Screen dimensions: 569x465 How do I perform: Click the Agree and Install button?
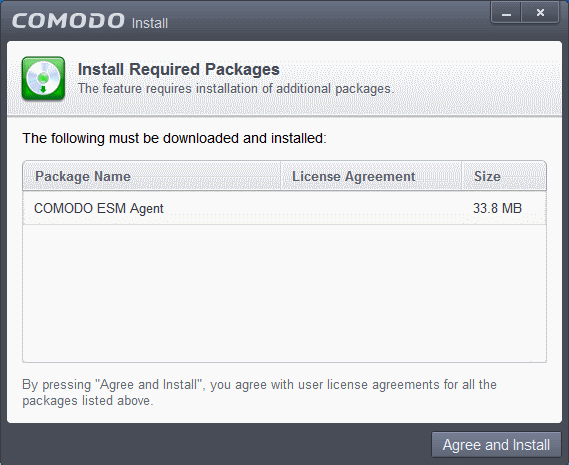coord(496,445)
